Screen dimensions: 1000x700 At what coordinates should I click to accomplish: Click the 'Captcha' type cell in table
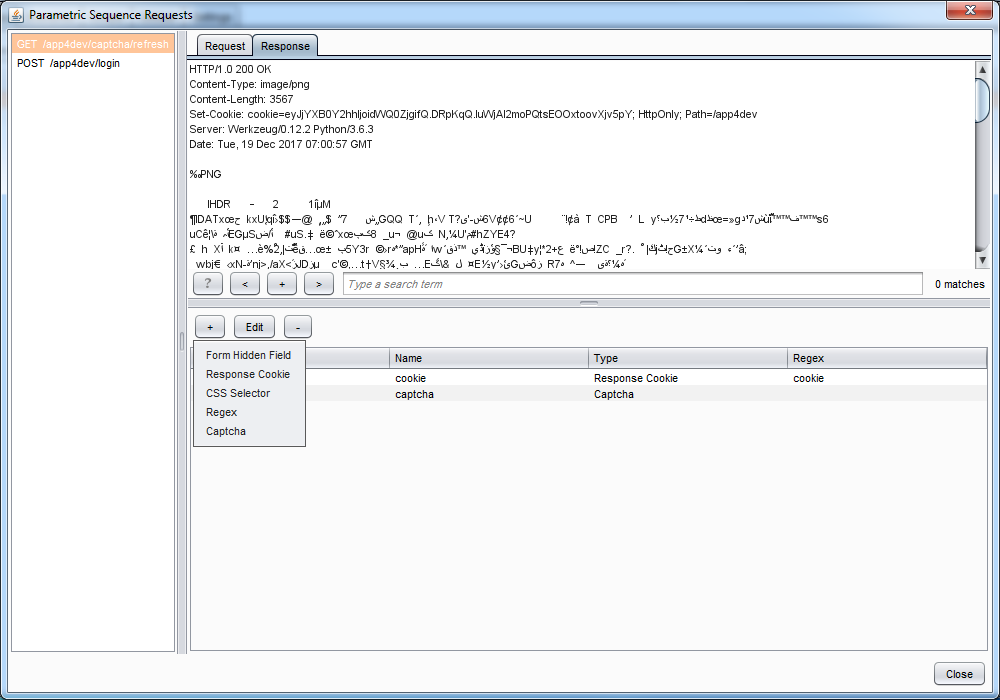pyautogui.click(x=688, y=394)
